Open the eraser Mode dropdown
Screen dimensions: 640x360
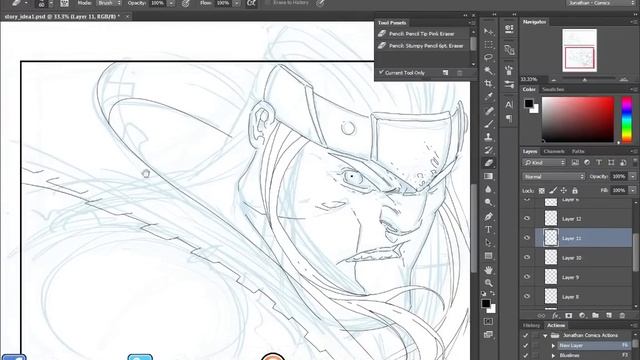109,3
